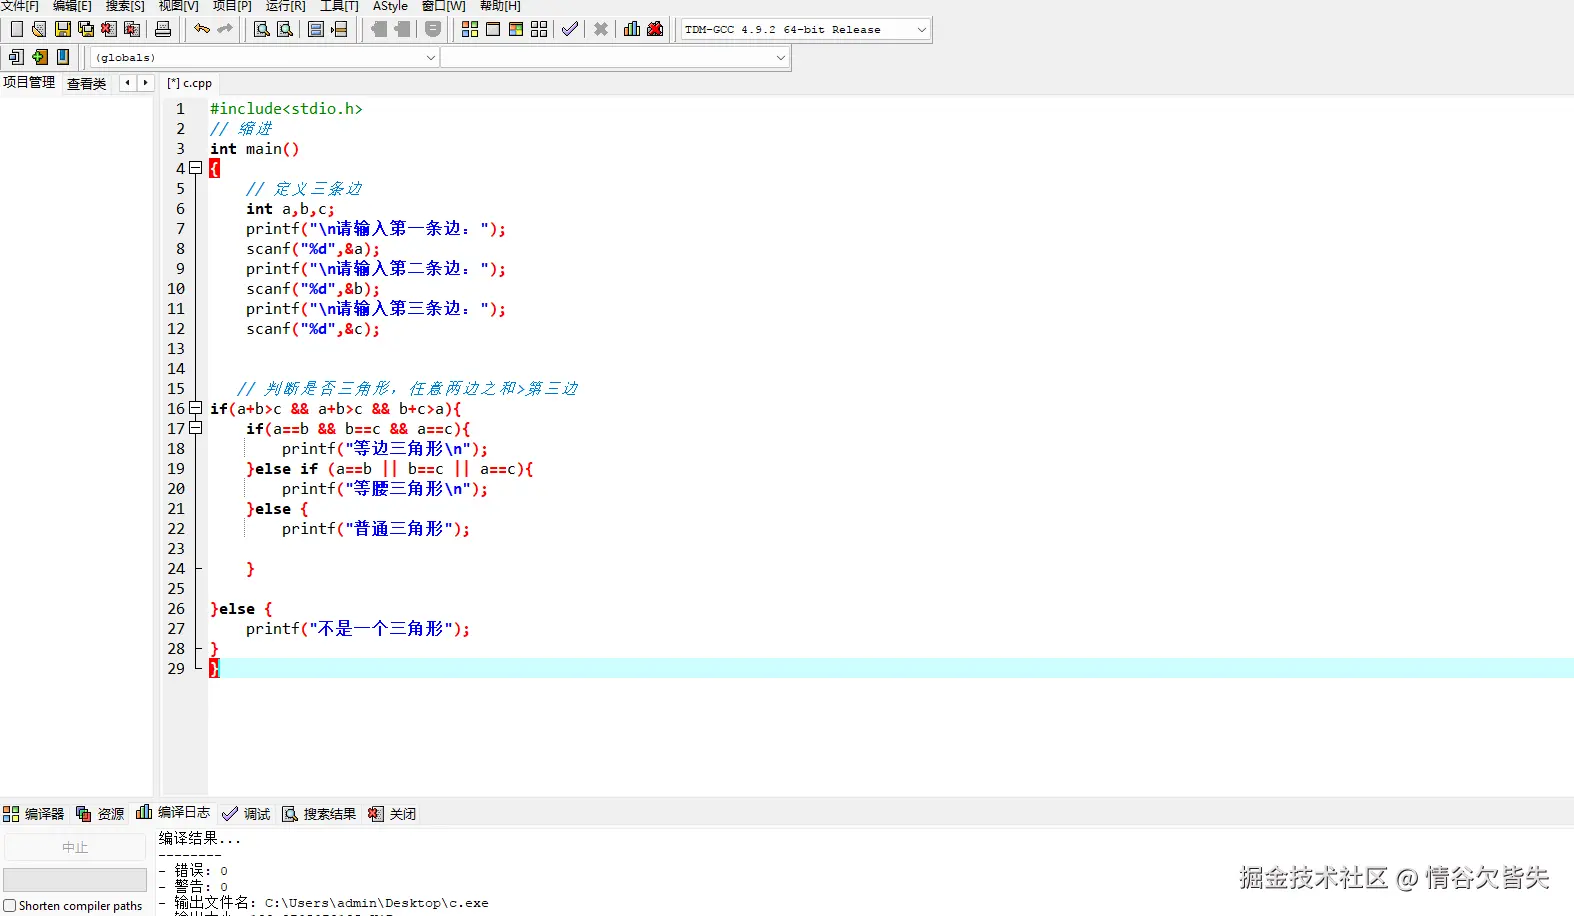This screenshot has width=1574, height=916.
Task: Undo the last edit via toolbar arrow
Action: pyautogui.click(x=201, y=29)
